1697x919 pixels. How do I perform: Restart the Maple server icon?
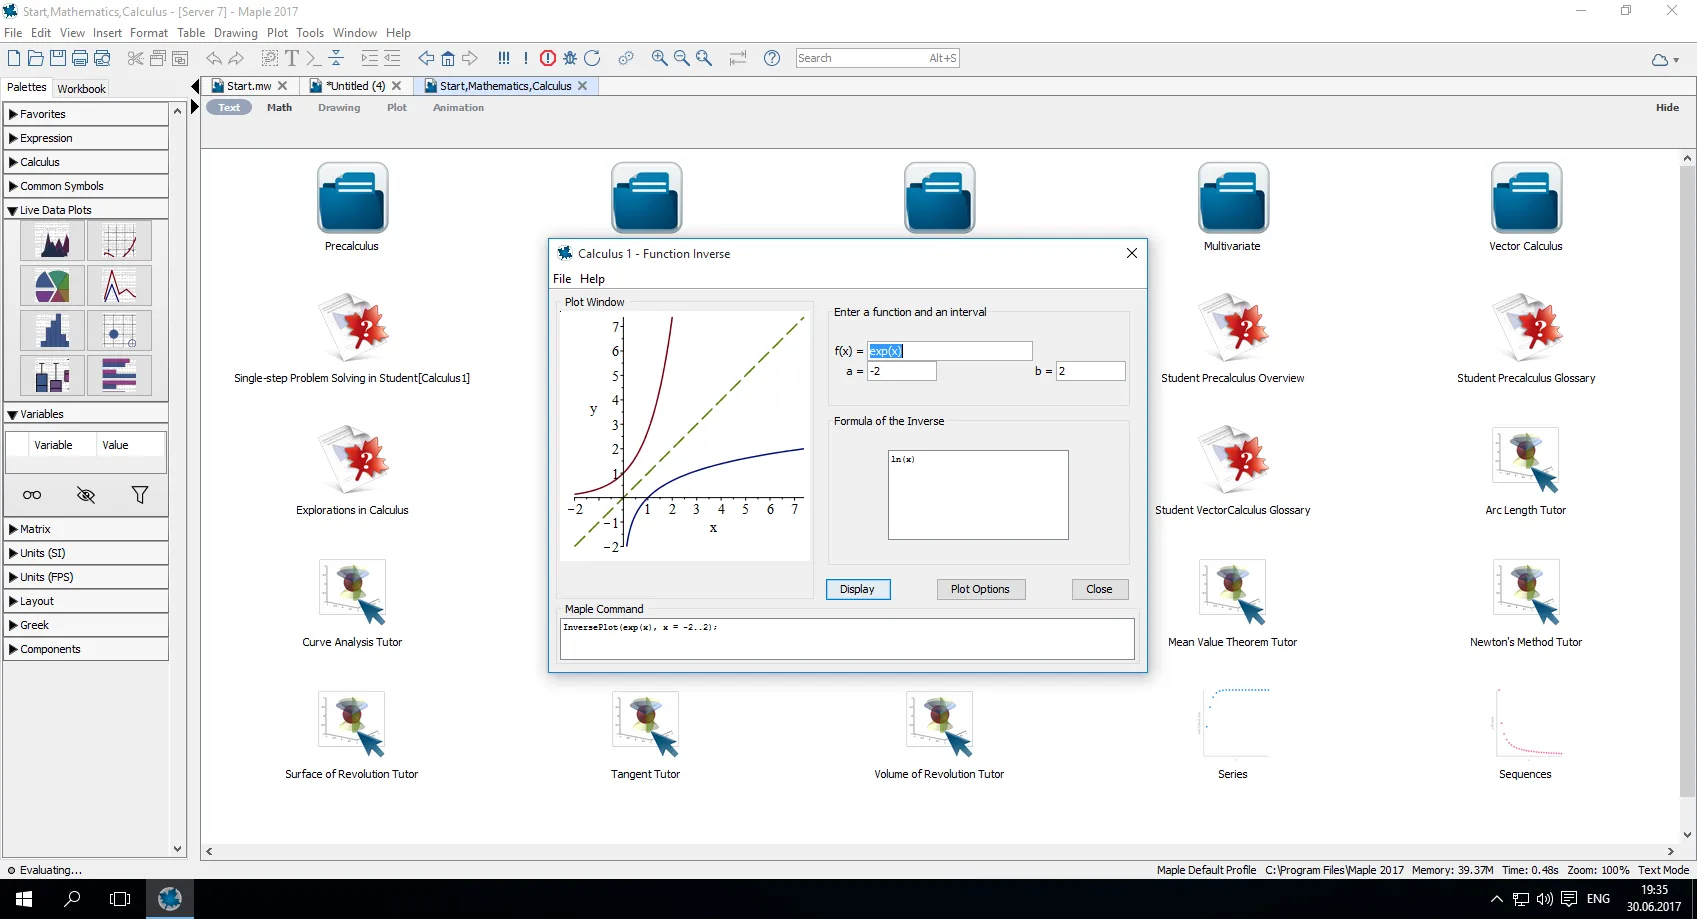coord(592,58)
